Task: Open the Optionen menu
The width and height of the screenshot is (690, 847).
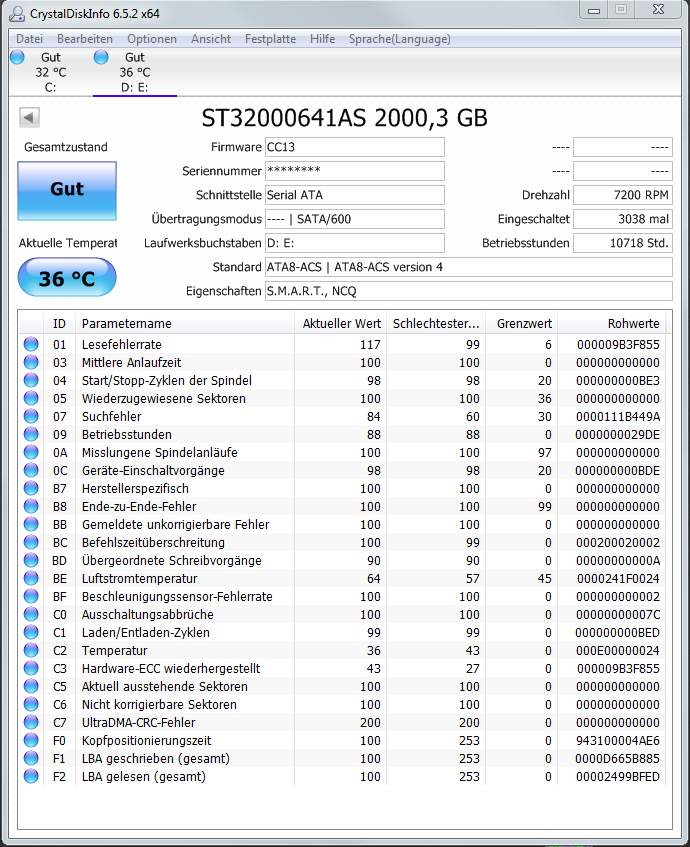Action: tap(152, 39)
